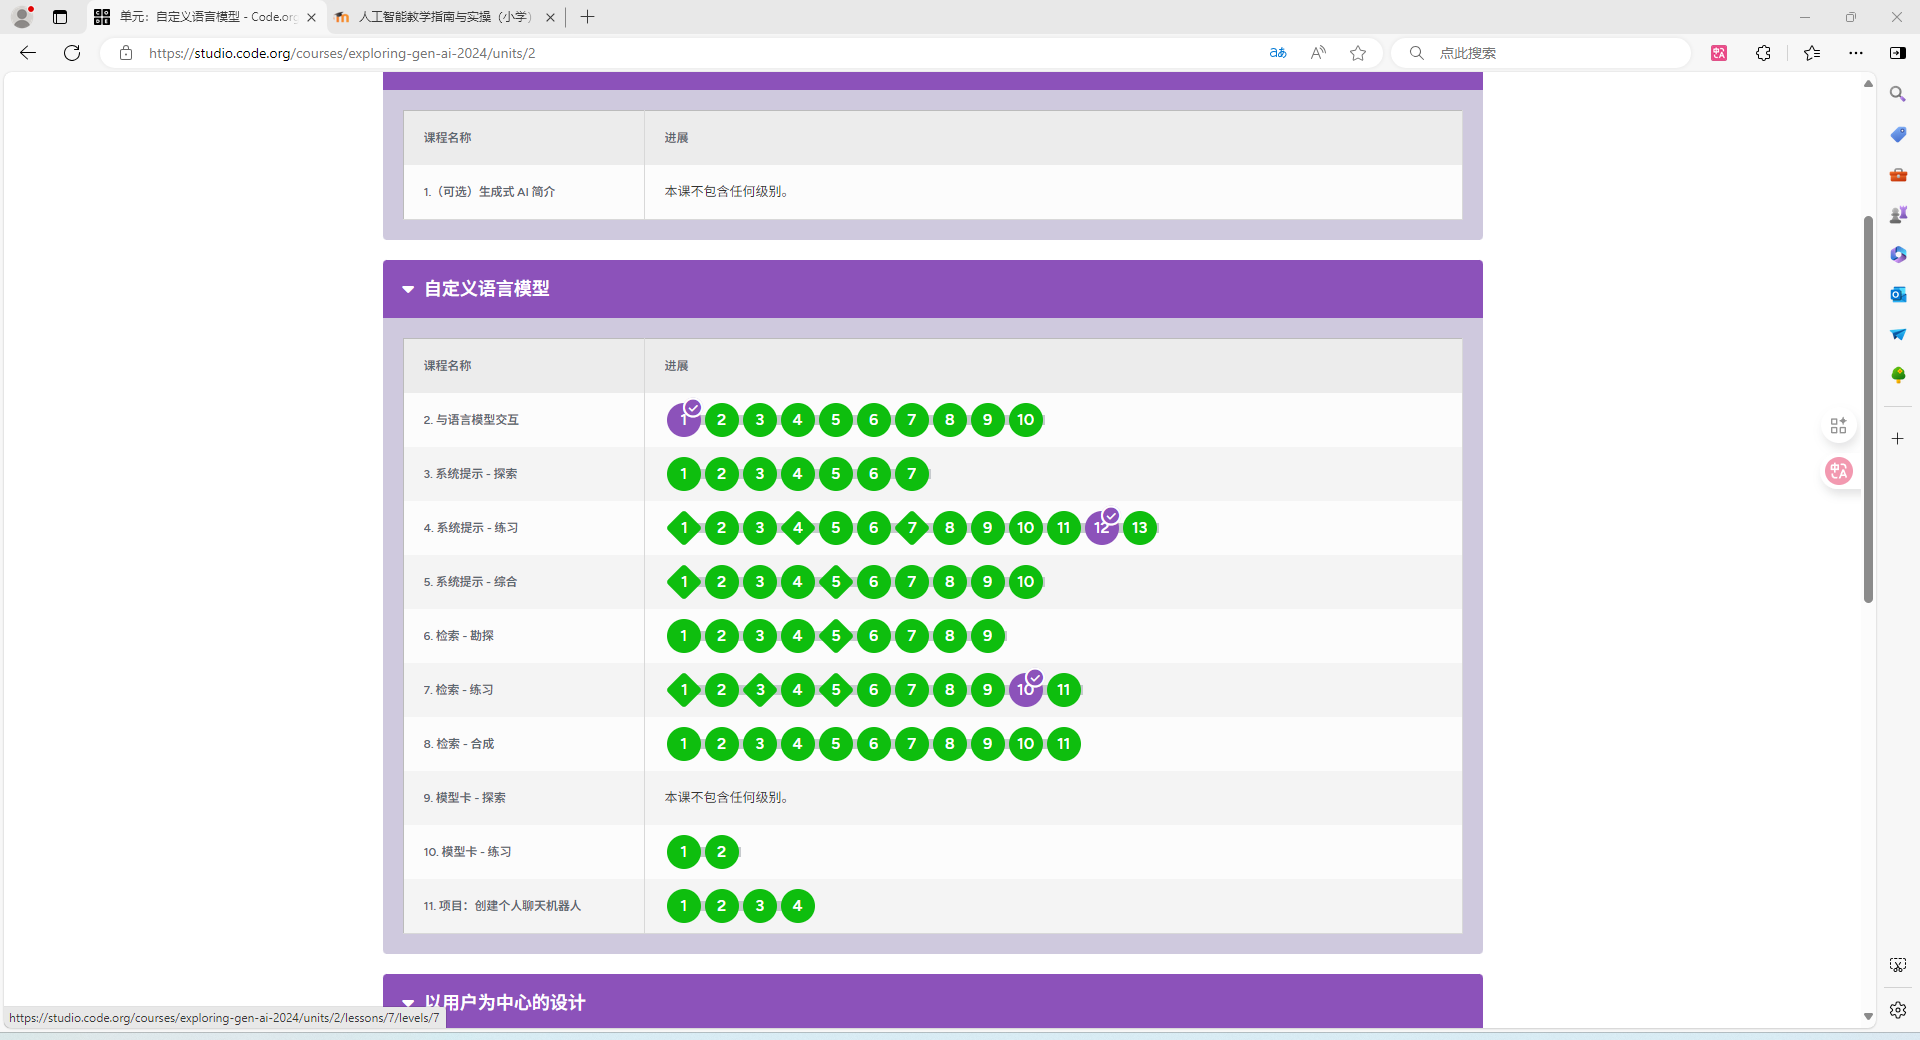Image resolution: width=1920 pixels, height=1040 pixels.
Task: Open level 1 bubble of 与语言模型交互 lesson
Action: pos(684,420)
